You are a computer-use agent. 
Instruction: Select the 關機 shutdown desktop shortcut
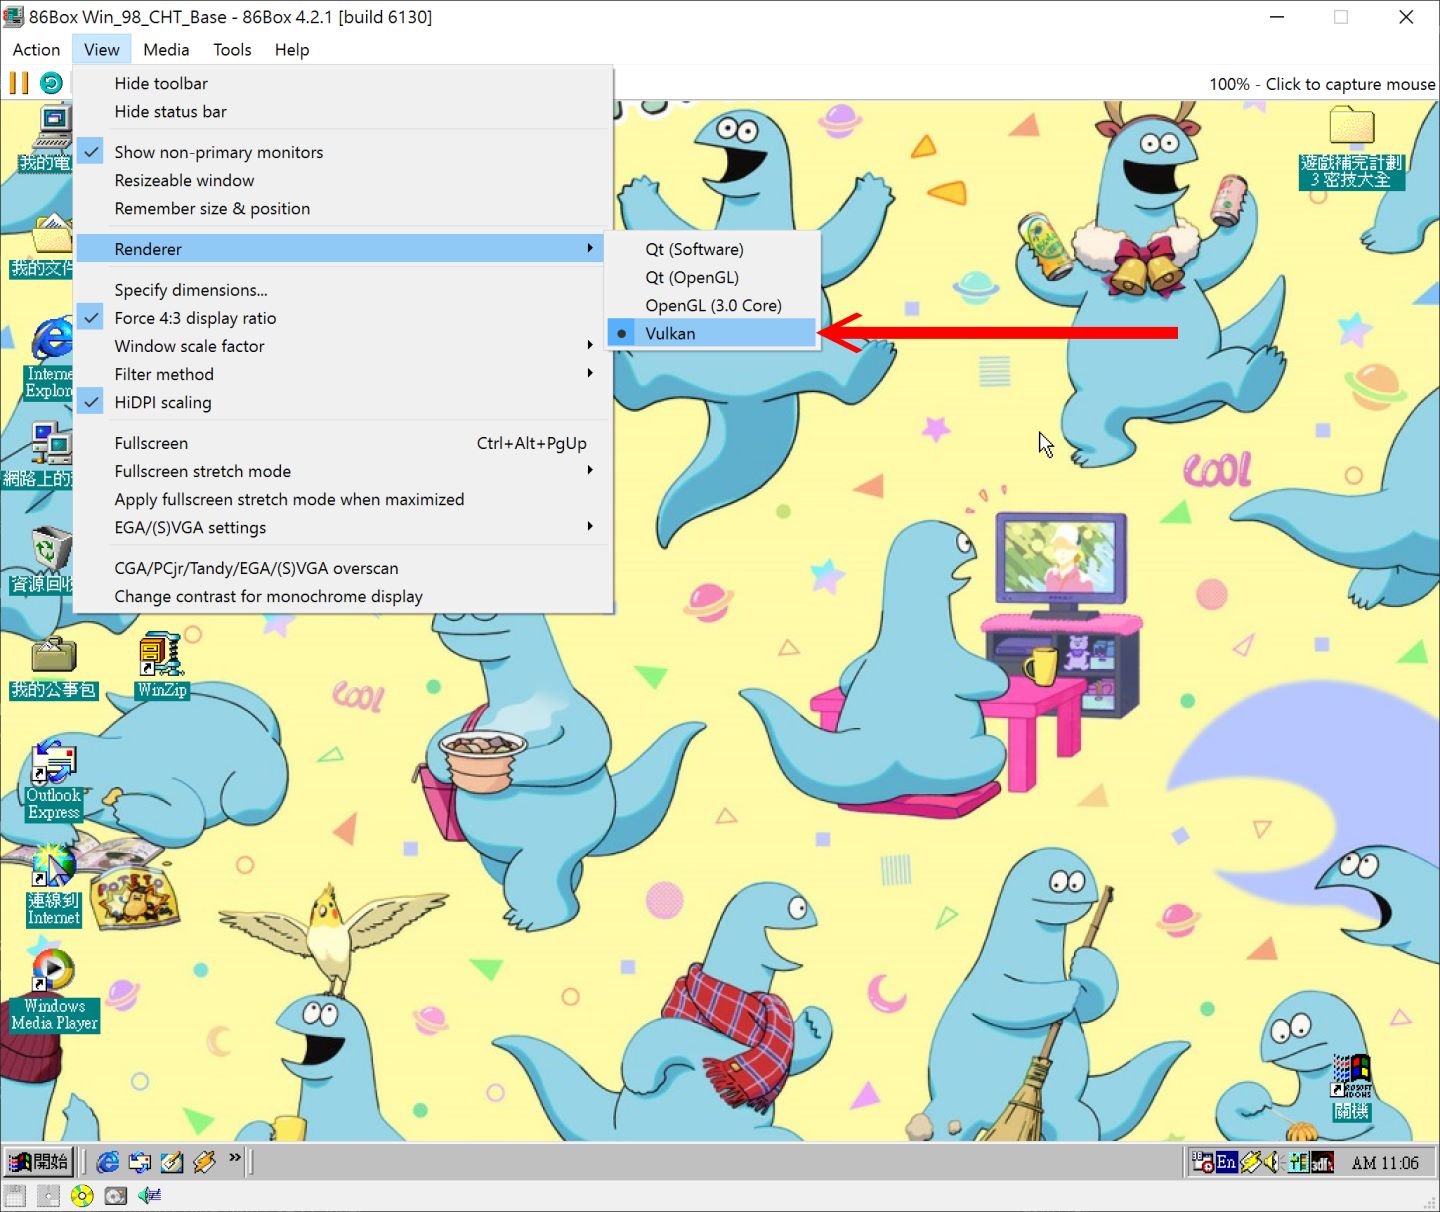[x=1352, y=1088]
